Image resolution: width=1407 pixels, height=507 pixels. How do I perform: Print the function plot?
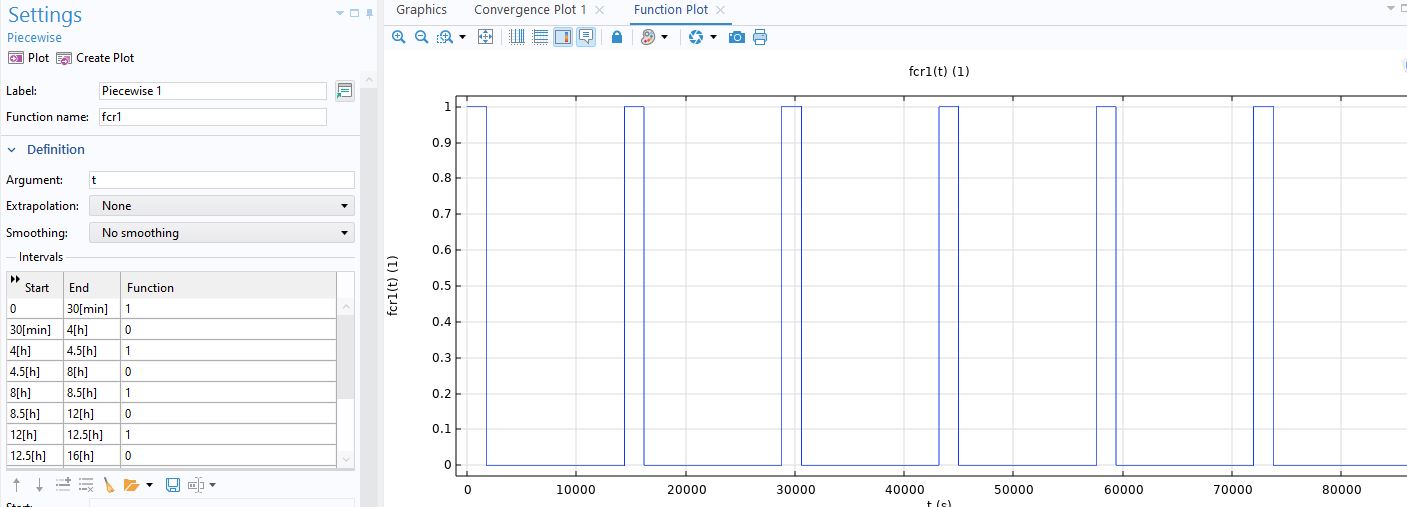pyautogui.click(x=760, y=37)
